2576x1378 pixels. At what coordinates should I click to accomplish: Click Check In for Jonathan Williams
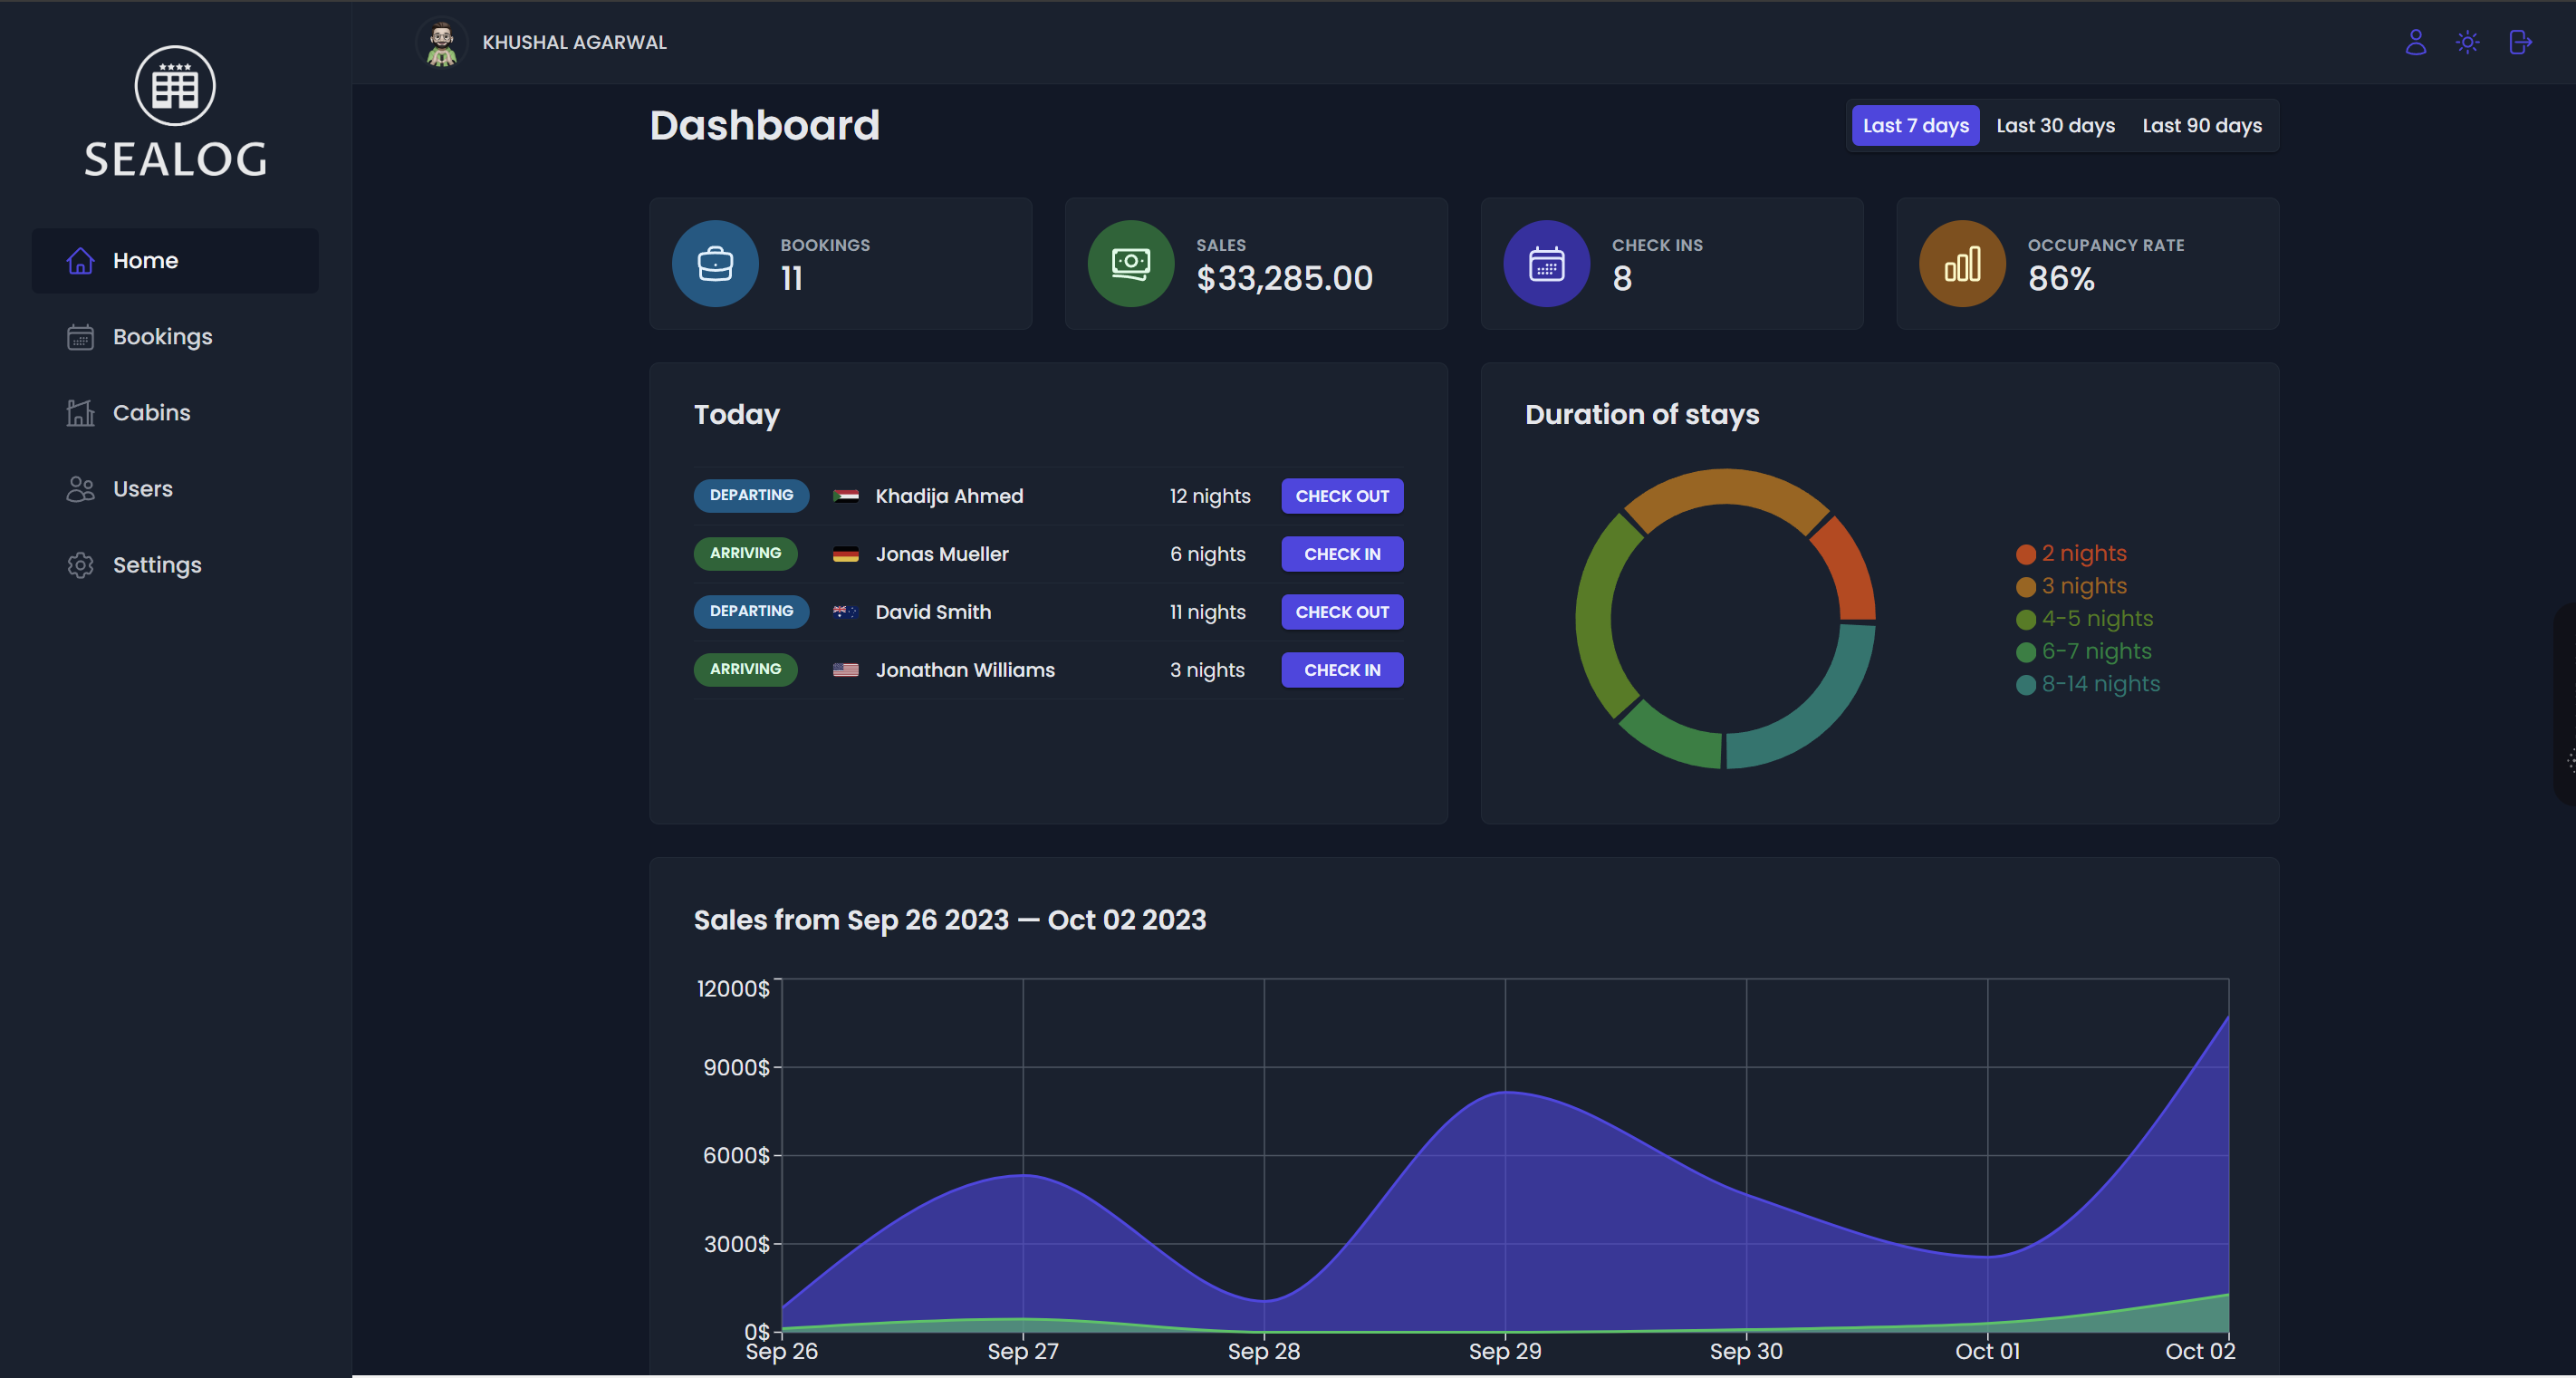[x=1341, y=670]
